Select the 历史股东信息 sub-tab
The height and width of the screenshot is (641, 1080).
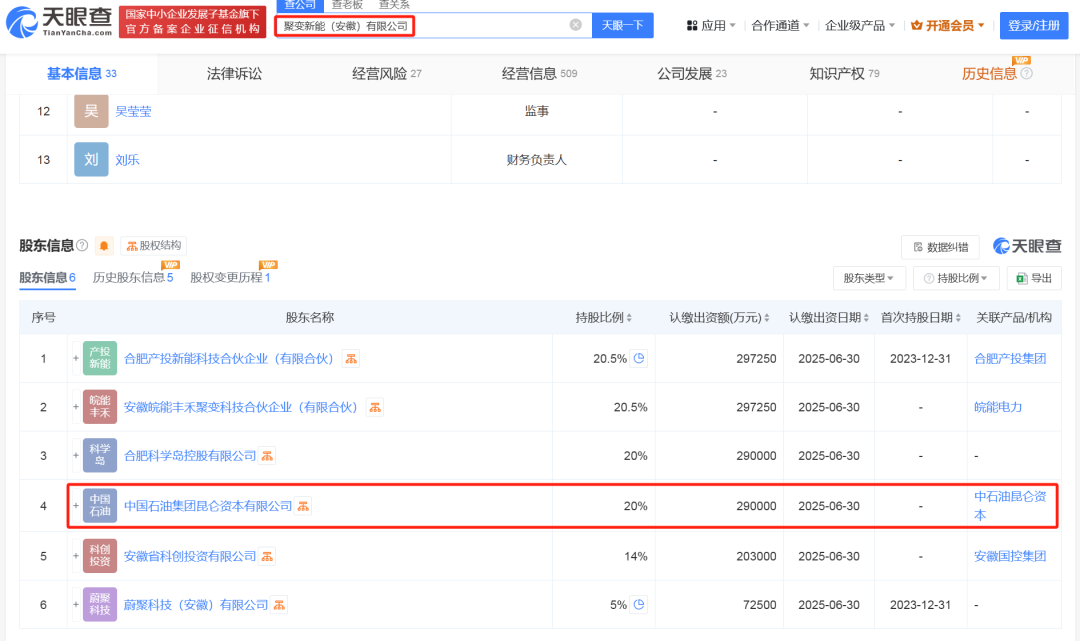(133, 277)
